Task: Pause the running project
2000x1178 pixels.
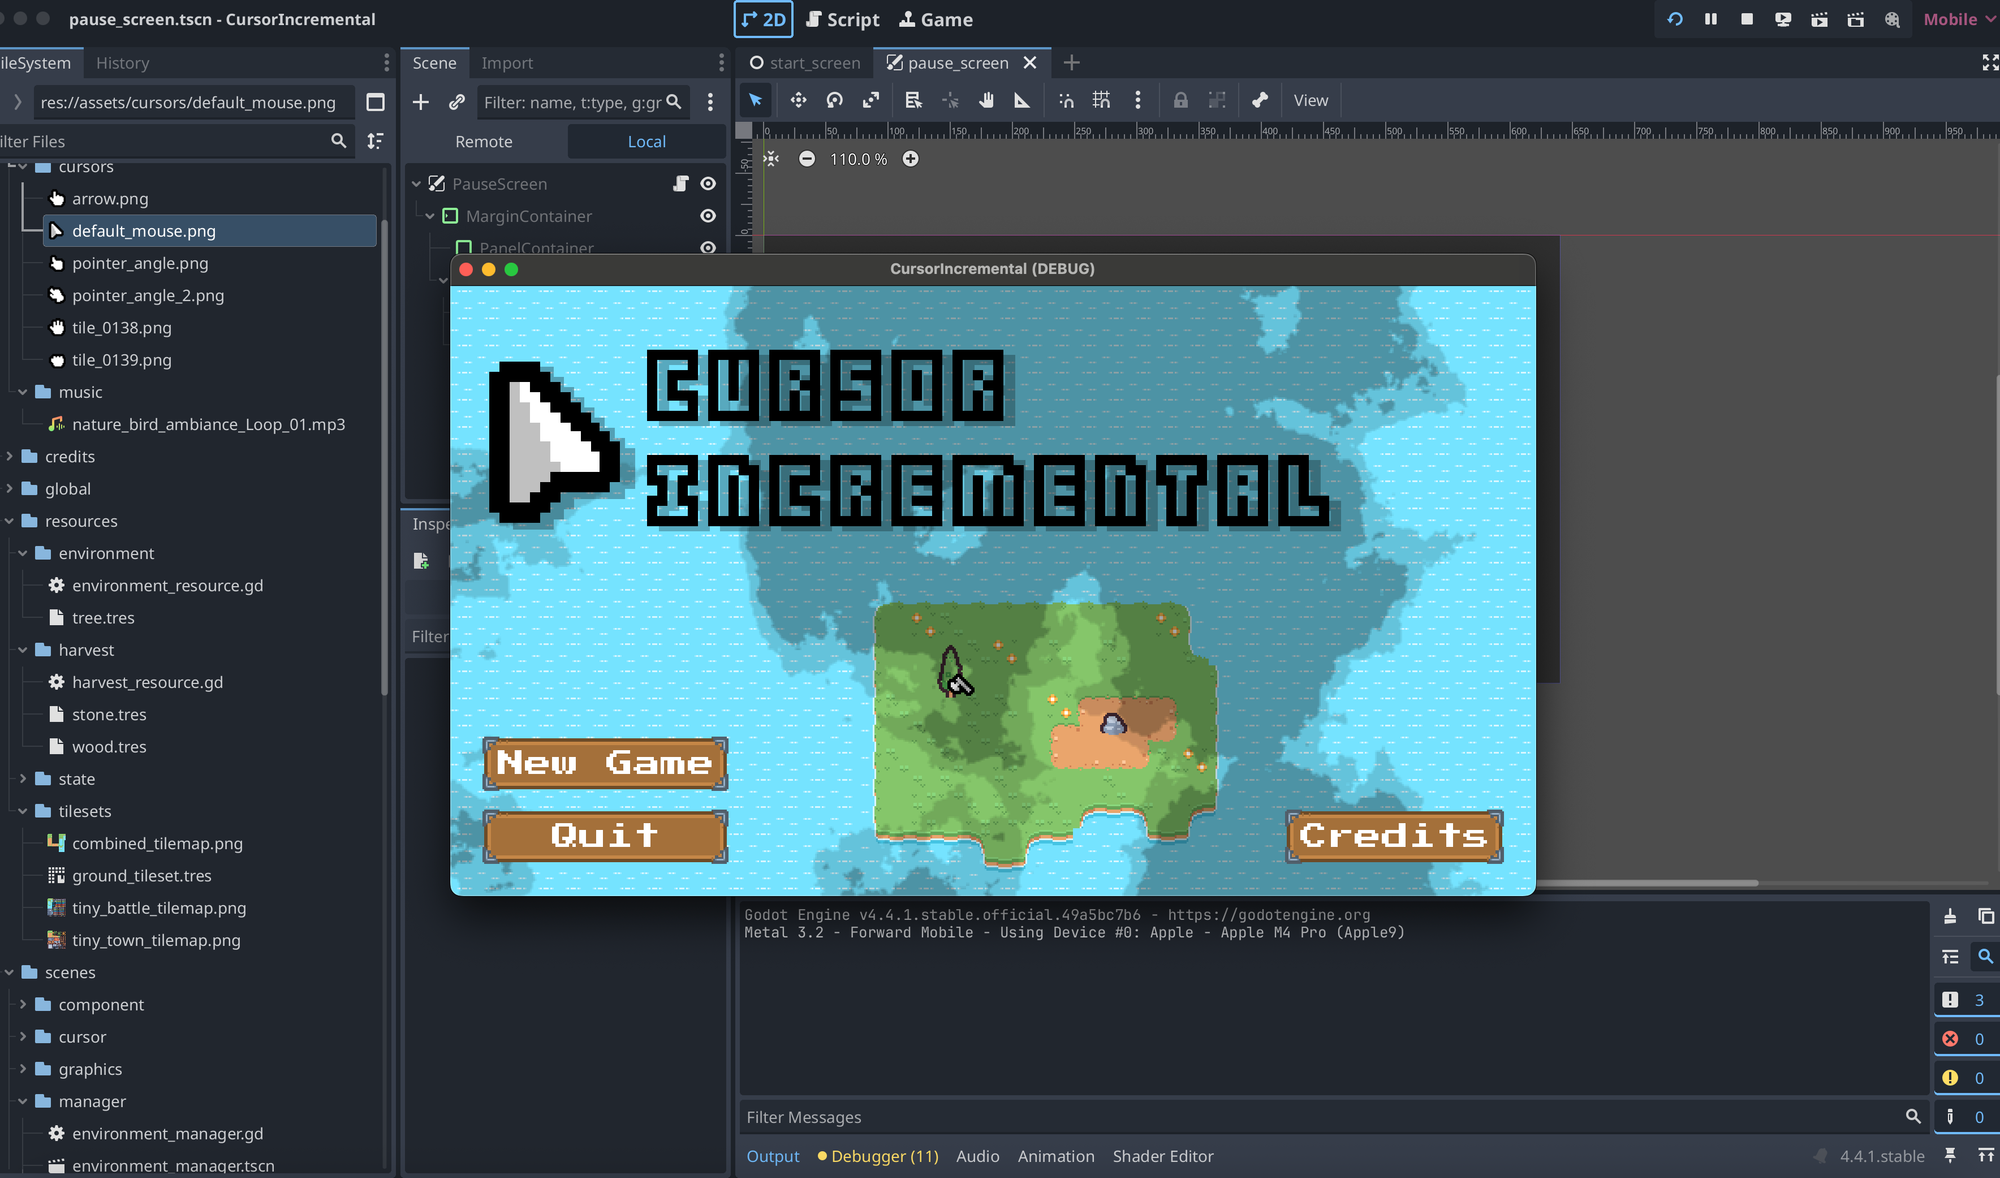Action: click(1711, 19)
